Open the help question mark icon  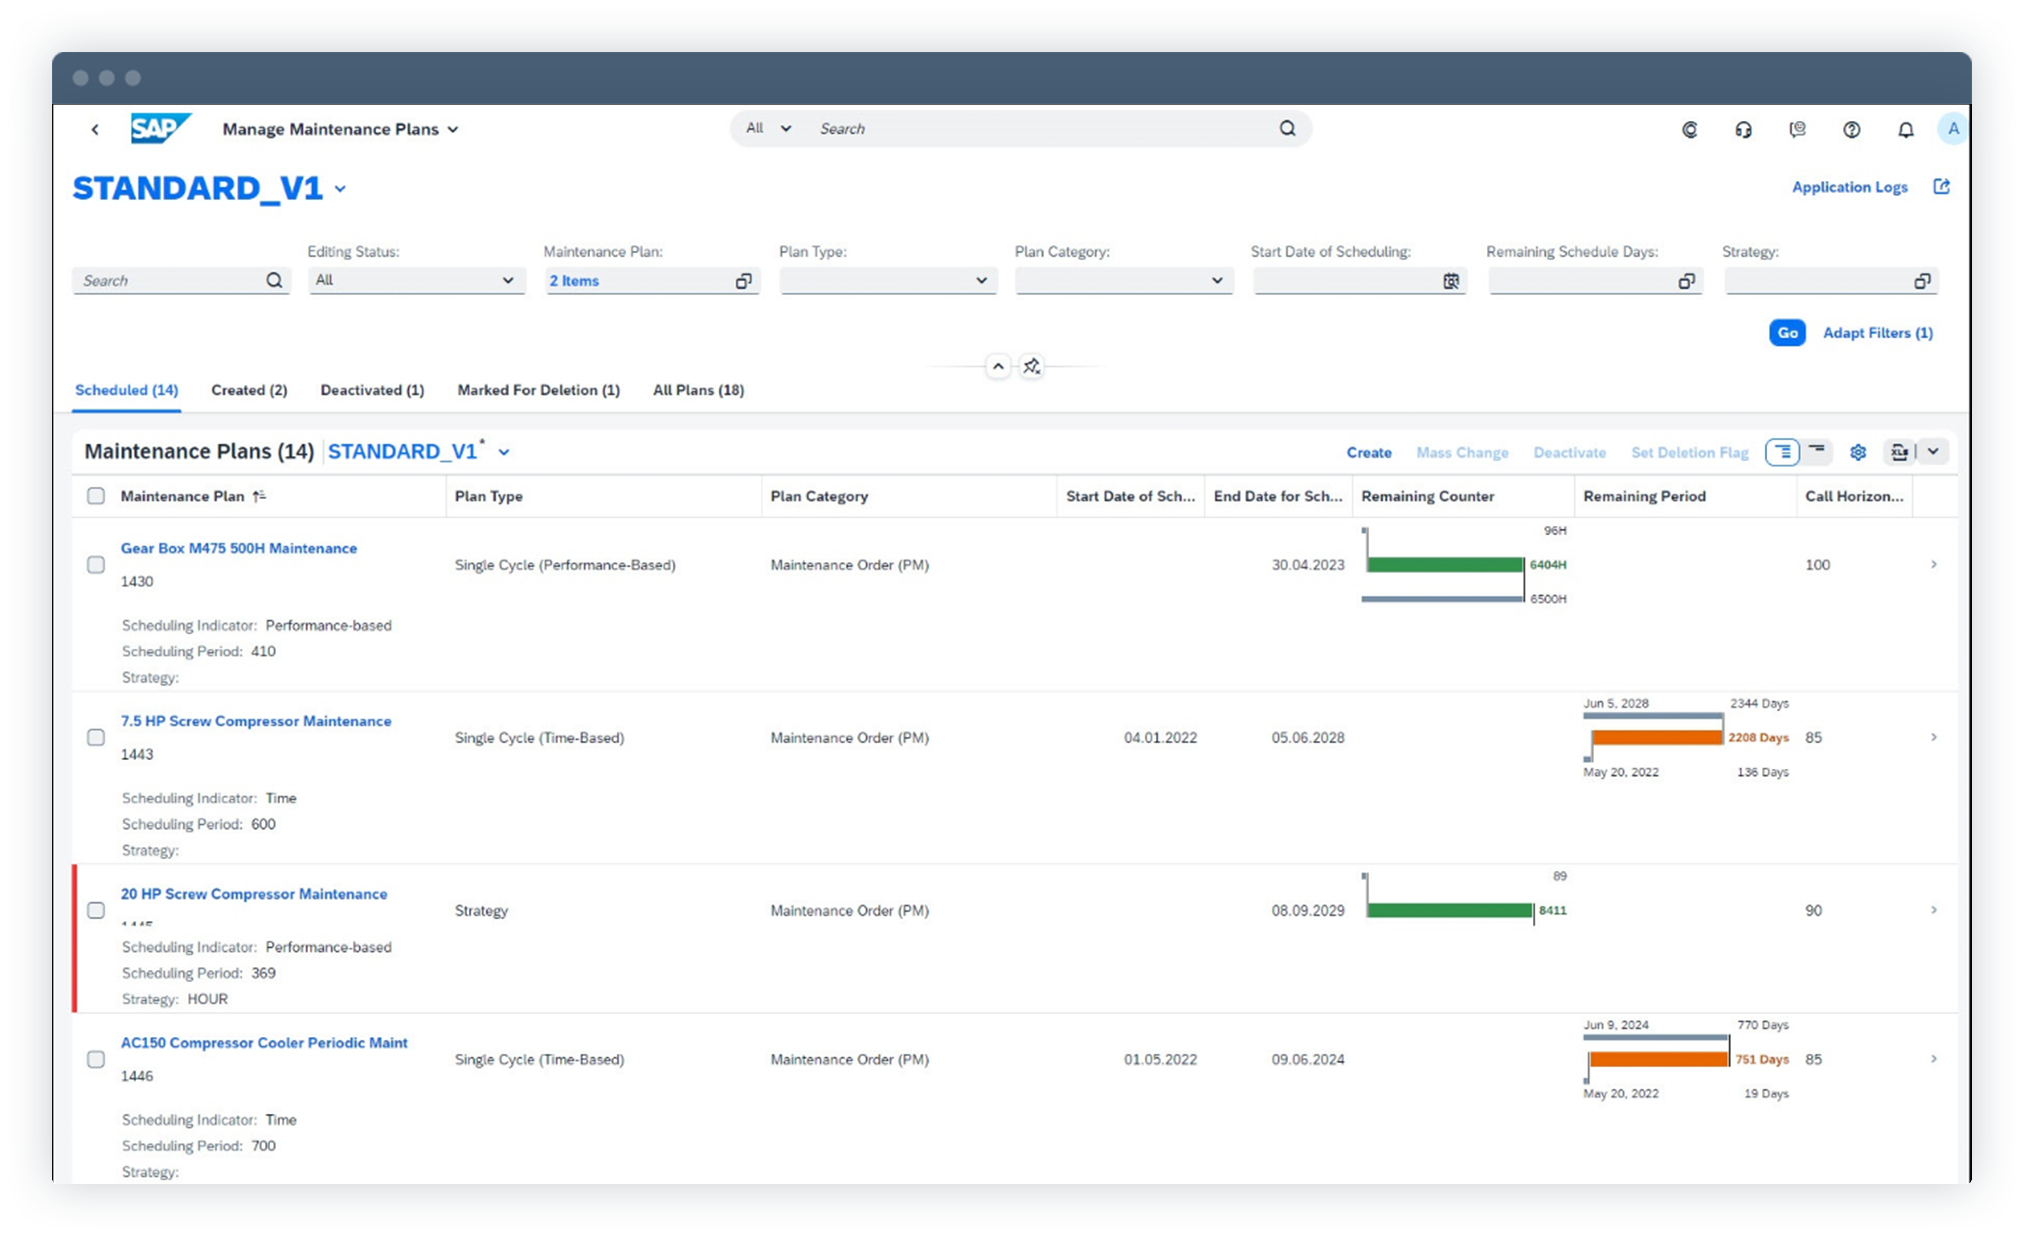pos(1851,129)
